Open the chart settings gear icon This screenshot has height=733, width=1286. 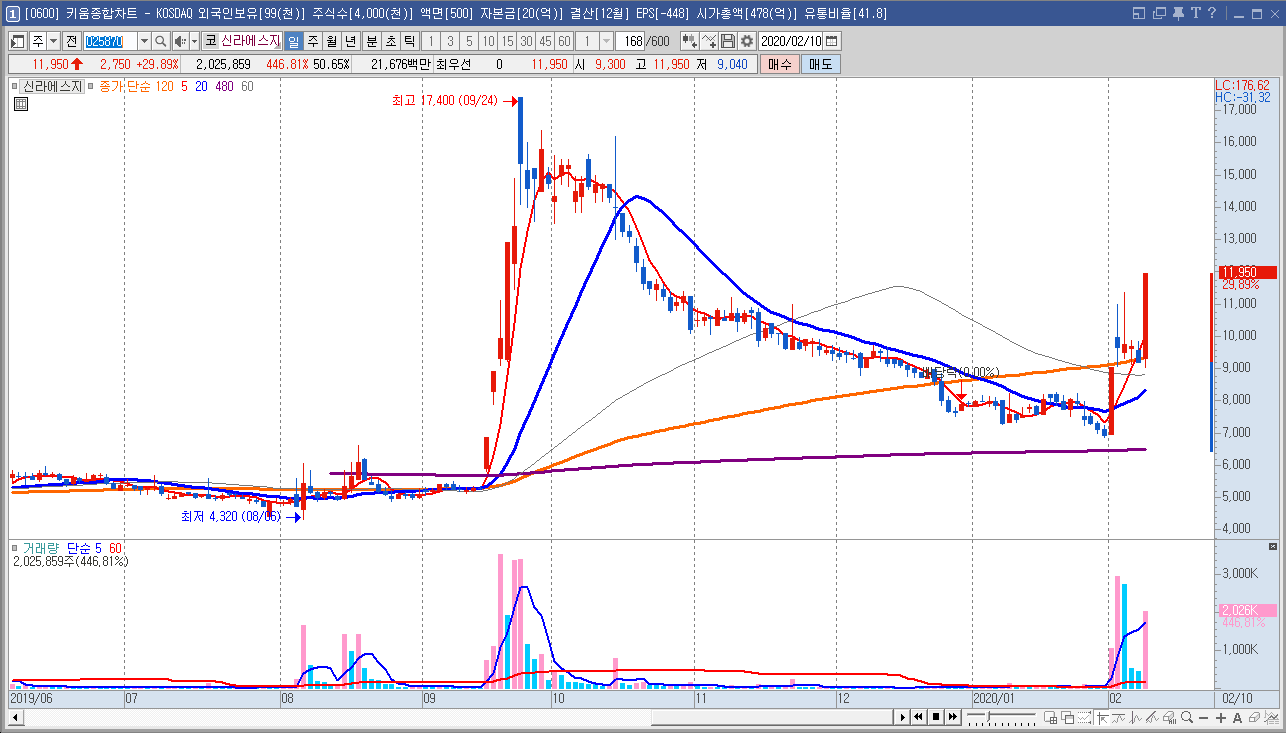click(746, 41)
